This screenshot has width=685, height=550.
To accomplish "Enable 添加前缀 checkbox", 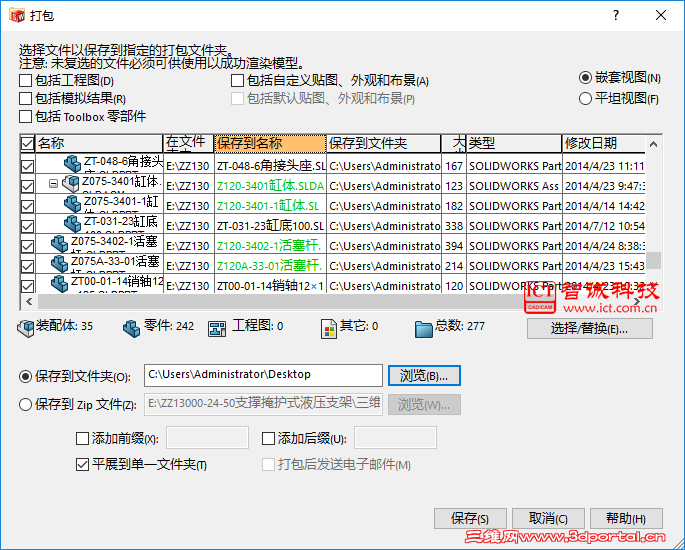I will click(83, 438).
